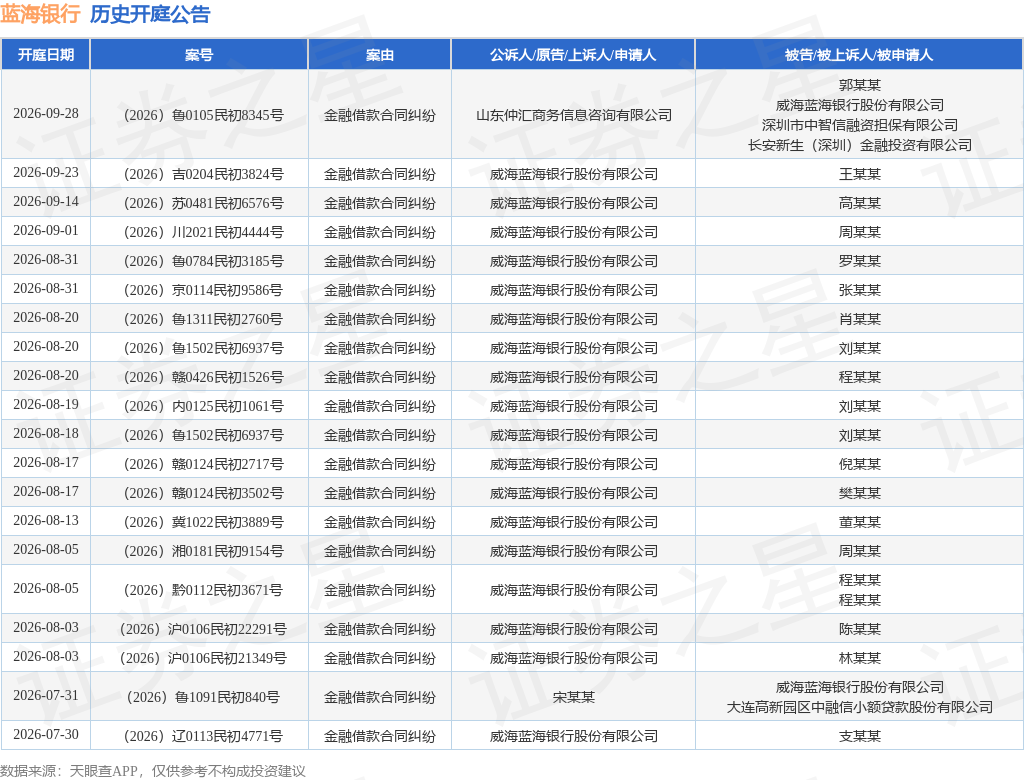Select the 开庭日期 column header
Viewport: 1024px width, 780px height.
[46, 55]
